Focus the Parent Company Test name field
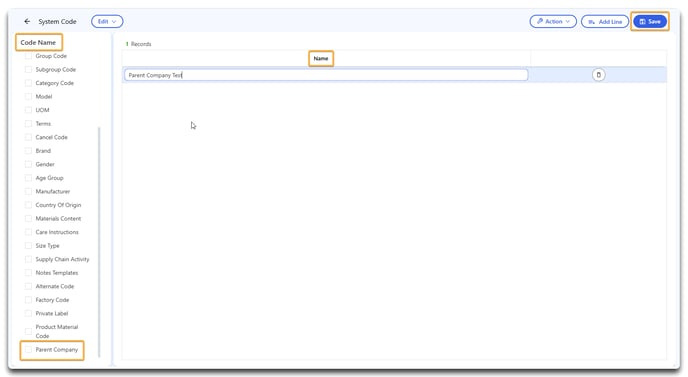 point(326,75)
